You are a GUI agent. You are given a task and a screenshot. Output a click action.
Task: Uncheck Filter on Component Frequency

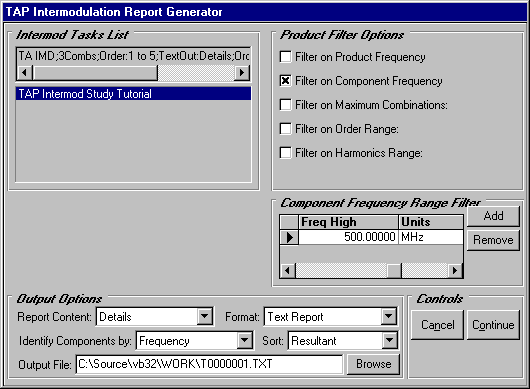[x=286, y=81]
